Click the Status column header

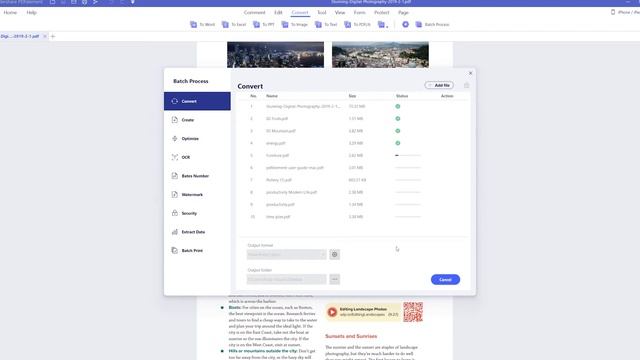pyautogui.click(x=402, y=96)
